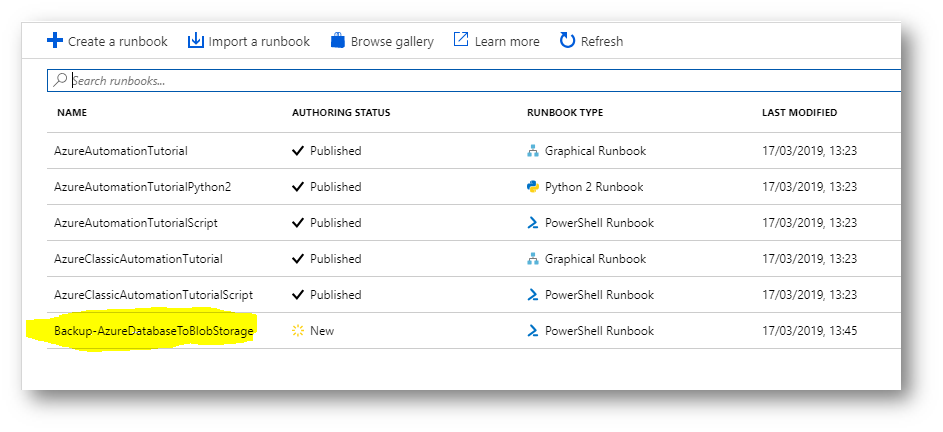This screenshot has height=432, width=943.
Task: Click the Create a runbook plus icon
Action: [55, 41]
